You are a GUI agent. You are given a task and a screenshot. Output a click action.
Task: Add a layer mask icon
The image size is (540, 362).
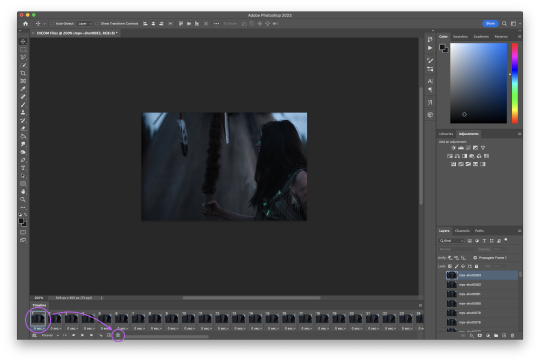(x=480, y=335)
